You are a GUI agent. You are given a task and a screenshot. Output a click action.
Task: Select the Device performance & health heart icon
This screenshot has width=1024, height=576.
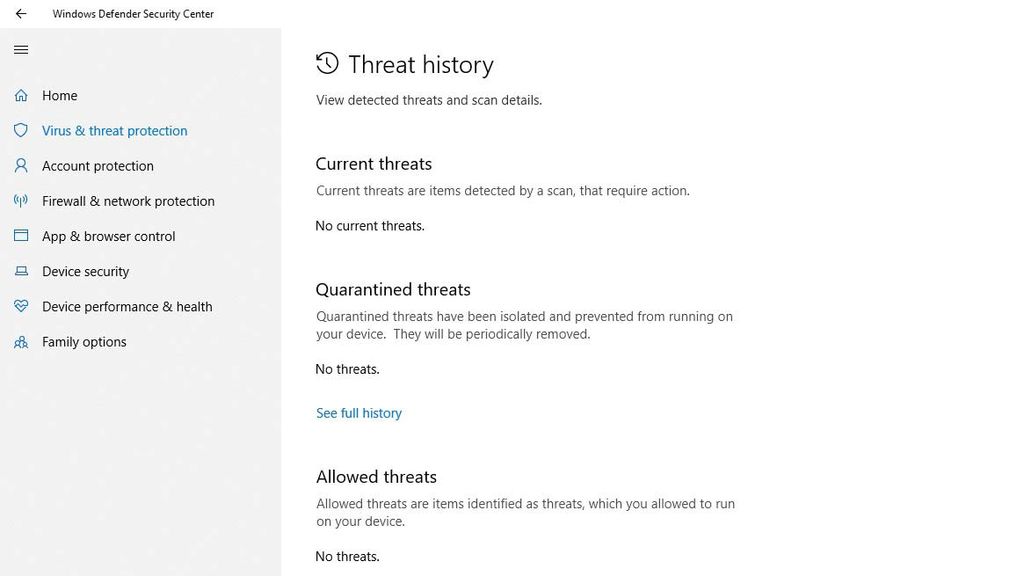click(21, 306)
